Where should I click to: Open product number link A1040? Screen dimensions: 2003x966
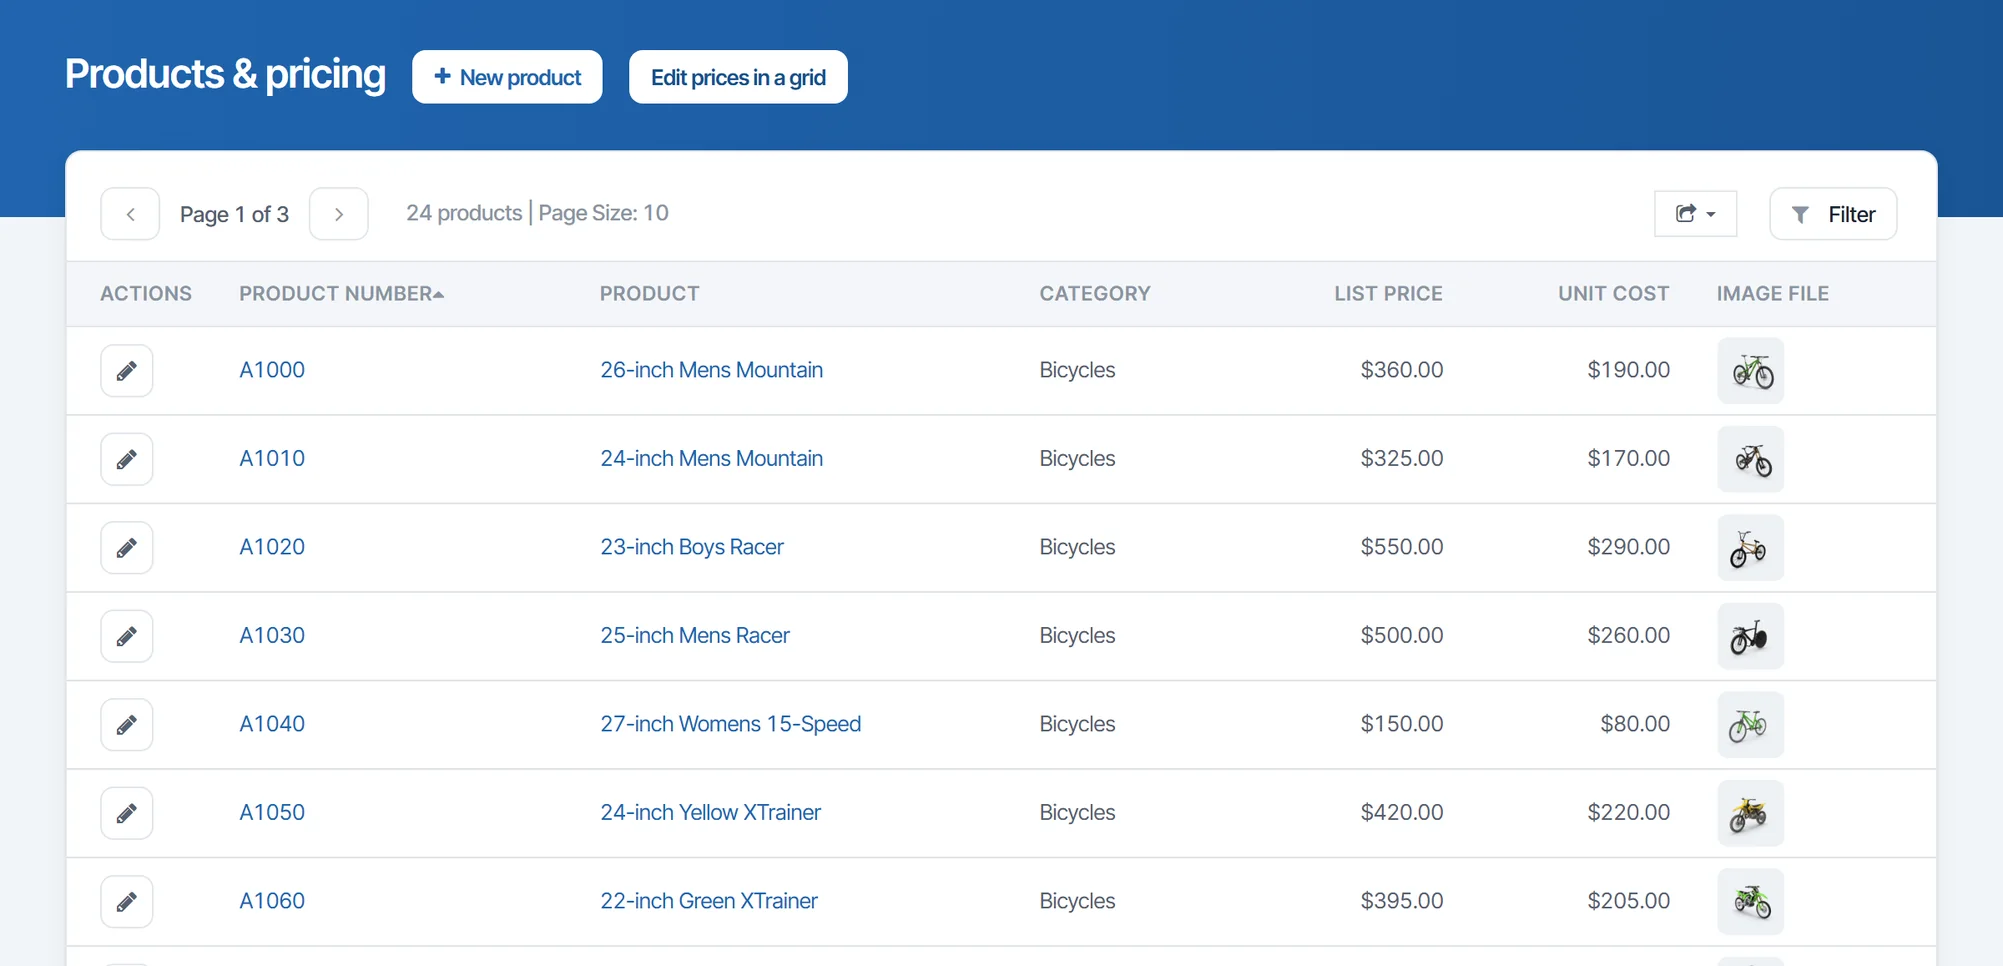point(272,724)
